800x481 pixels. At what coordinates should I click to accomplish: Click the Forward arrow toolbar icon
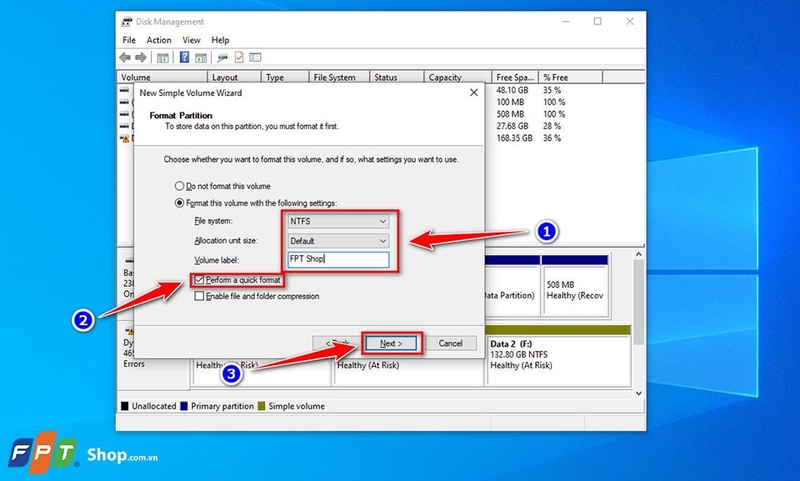coord(141,58)
